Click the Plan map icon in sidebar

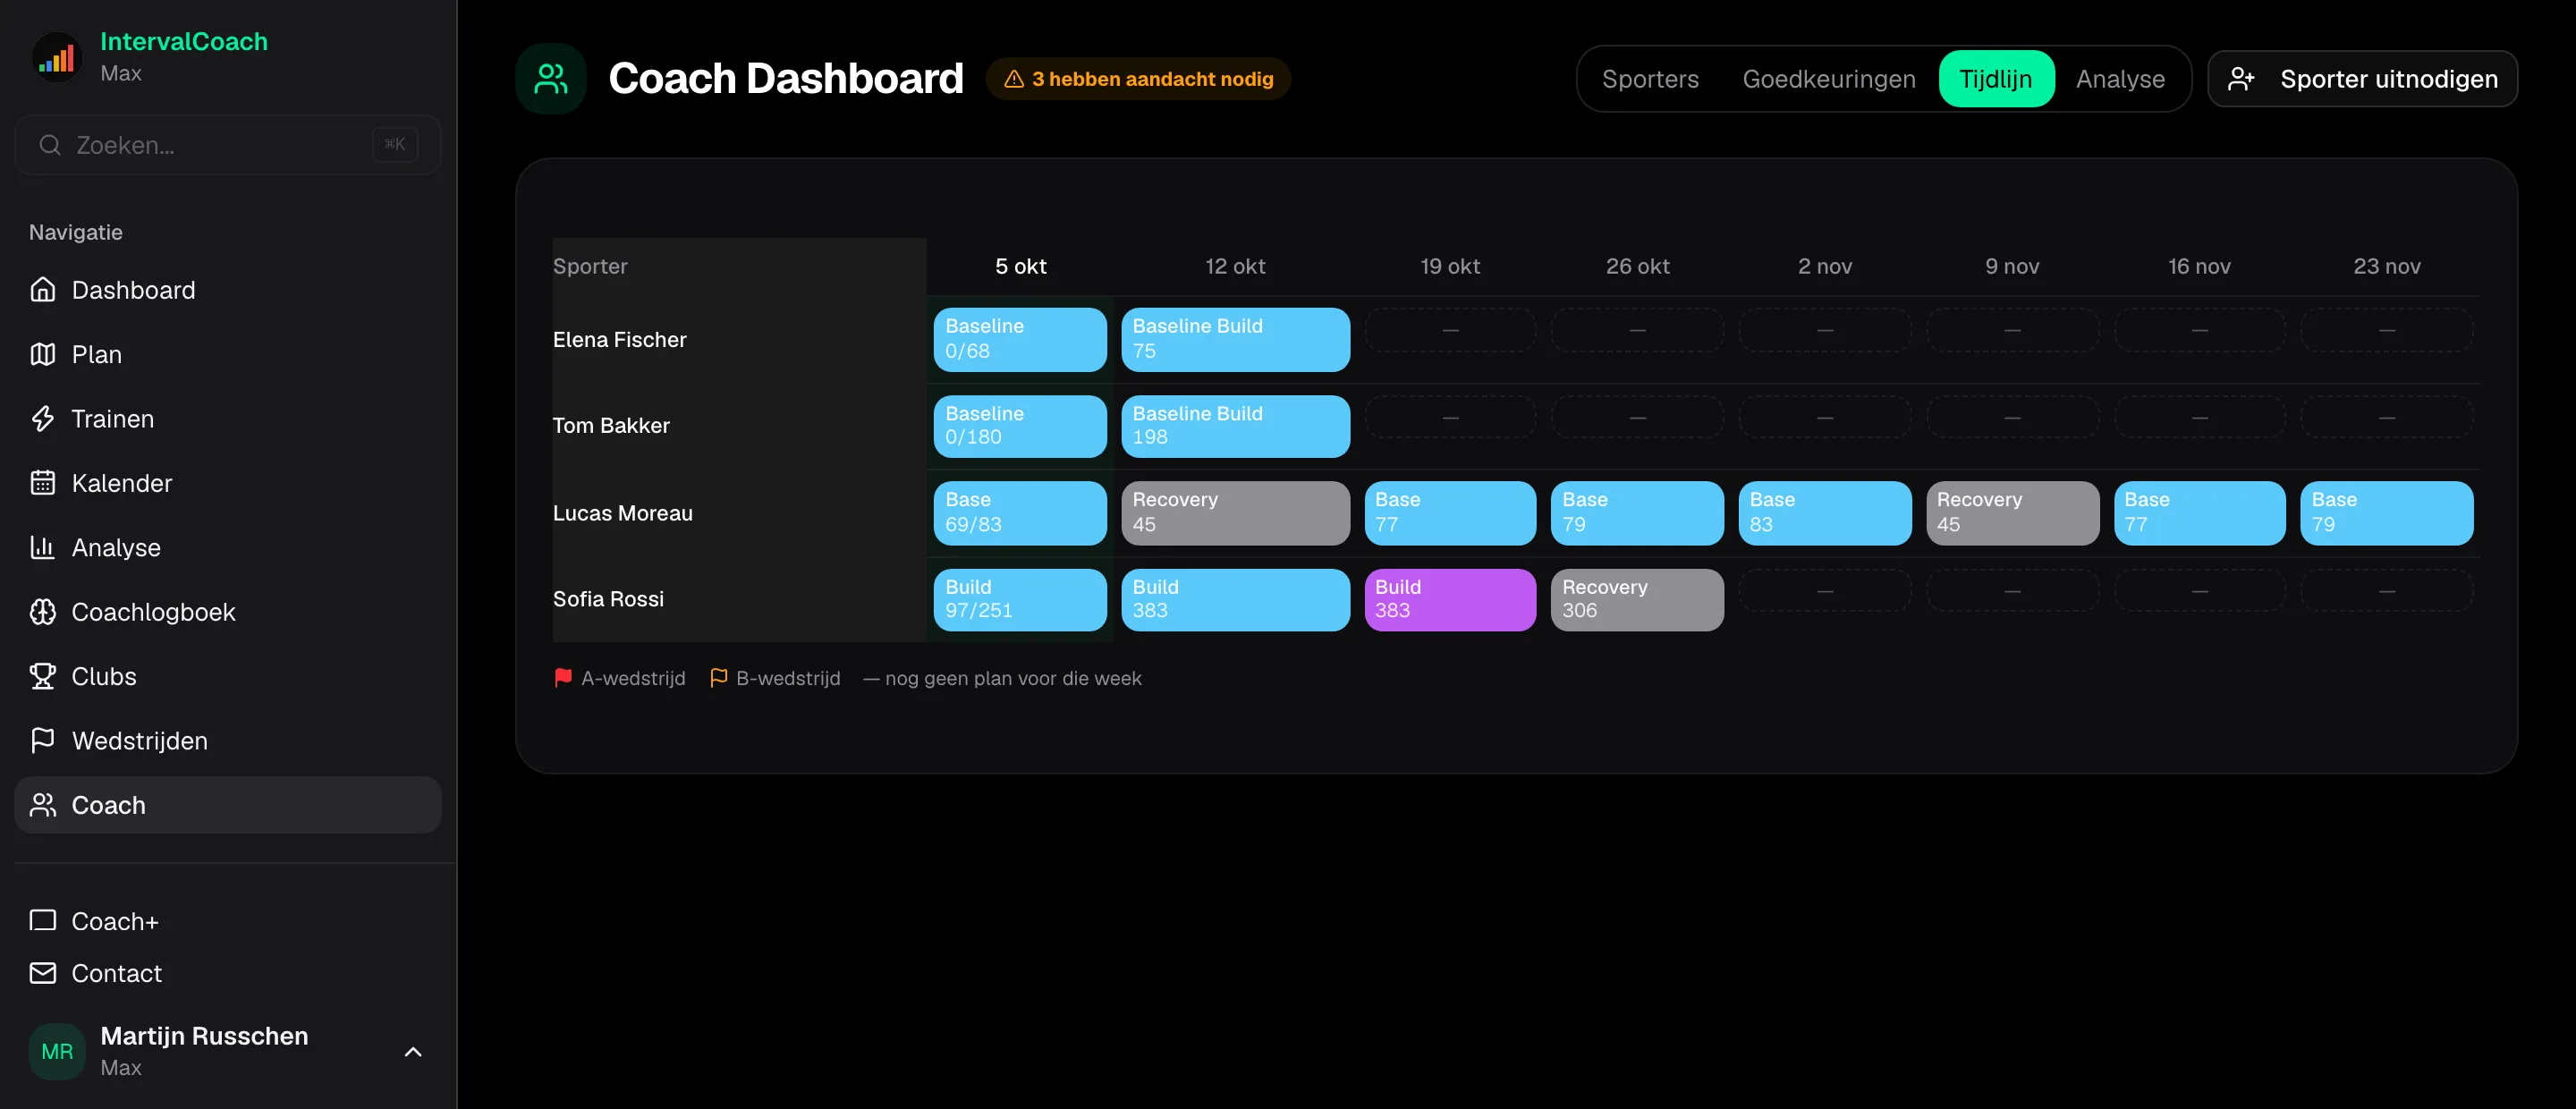(x=42, y=354)
